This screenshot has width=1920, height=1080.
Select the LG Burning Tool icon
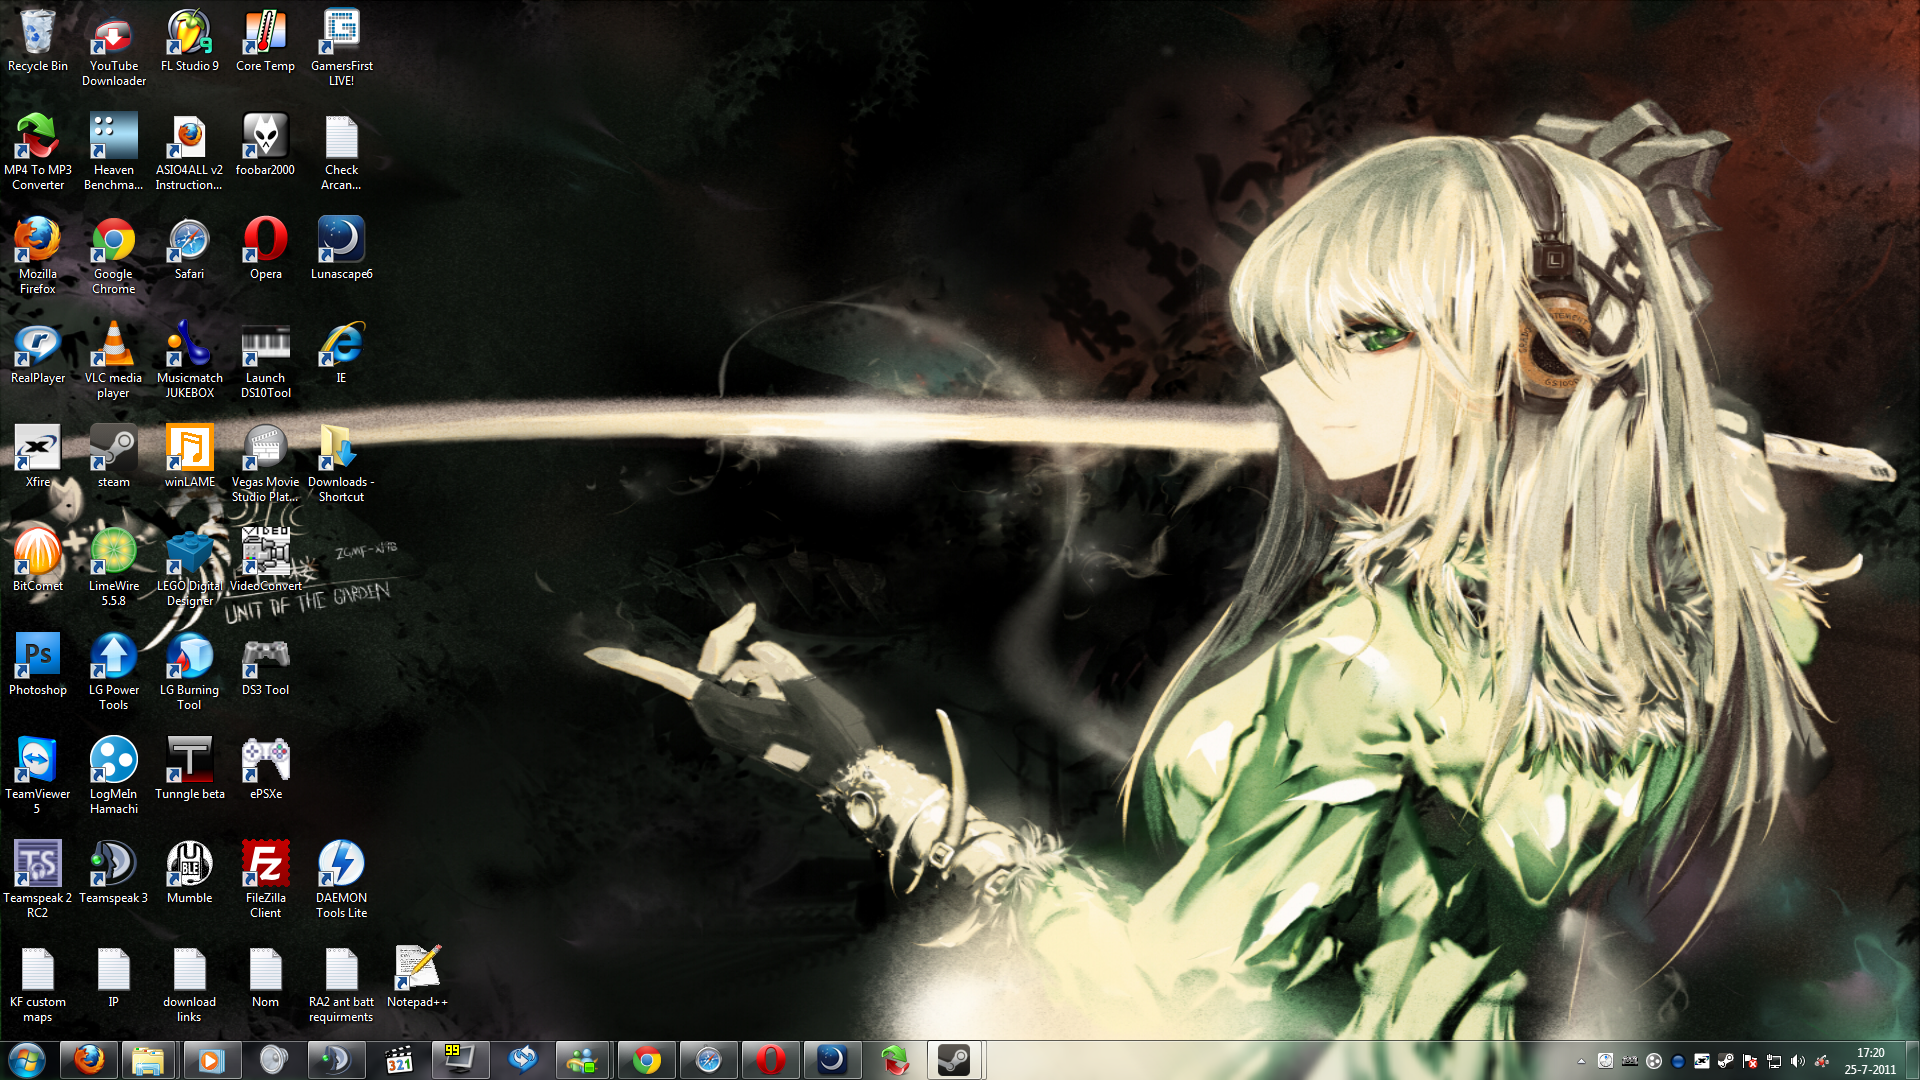[190, 673]
